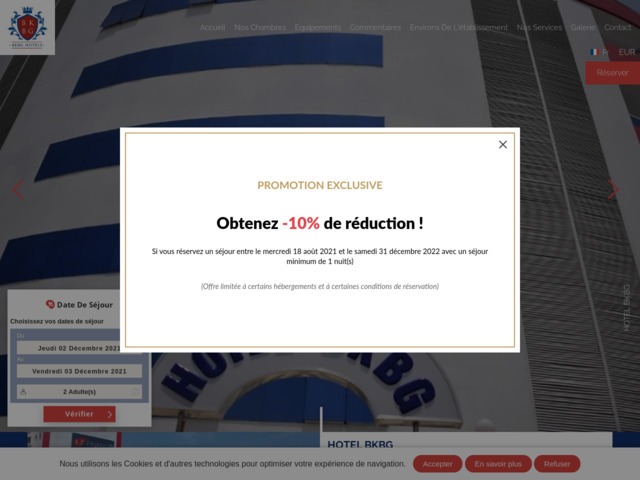
Task: Go to Nos Chambres in the navigation
Action: 260,28
